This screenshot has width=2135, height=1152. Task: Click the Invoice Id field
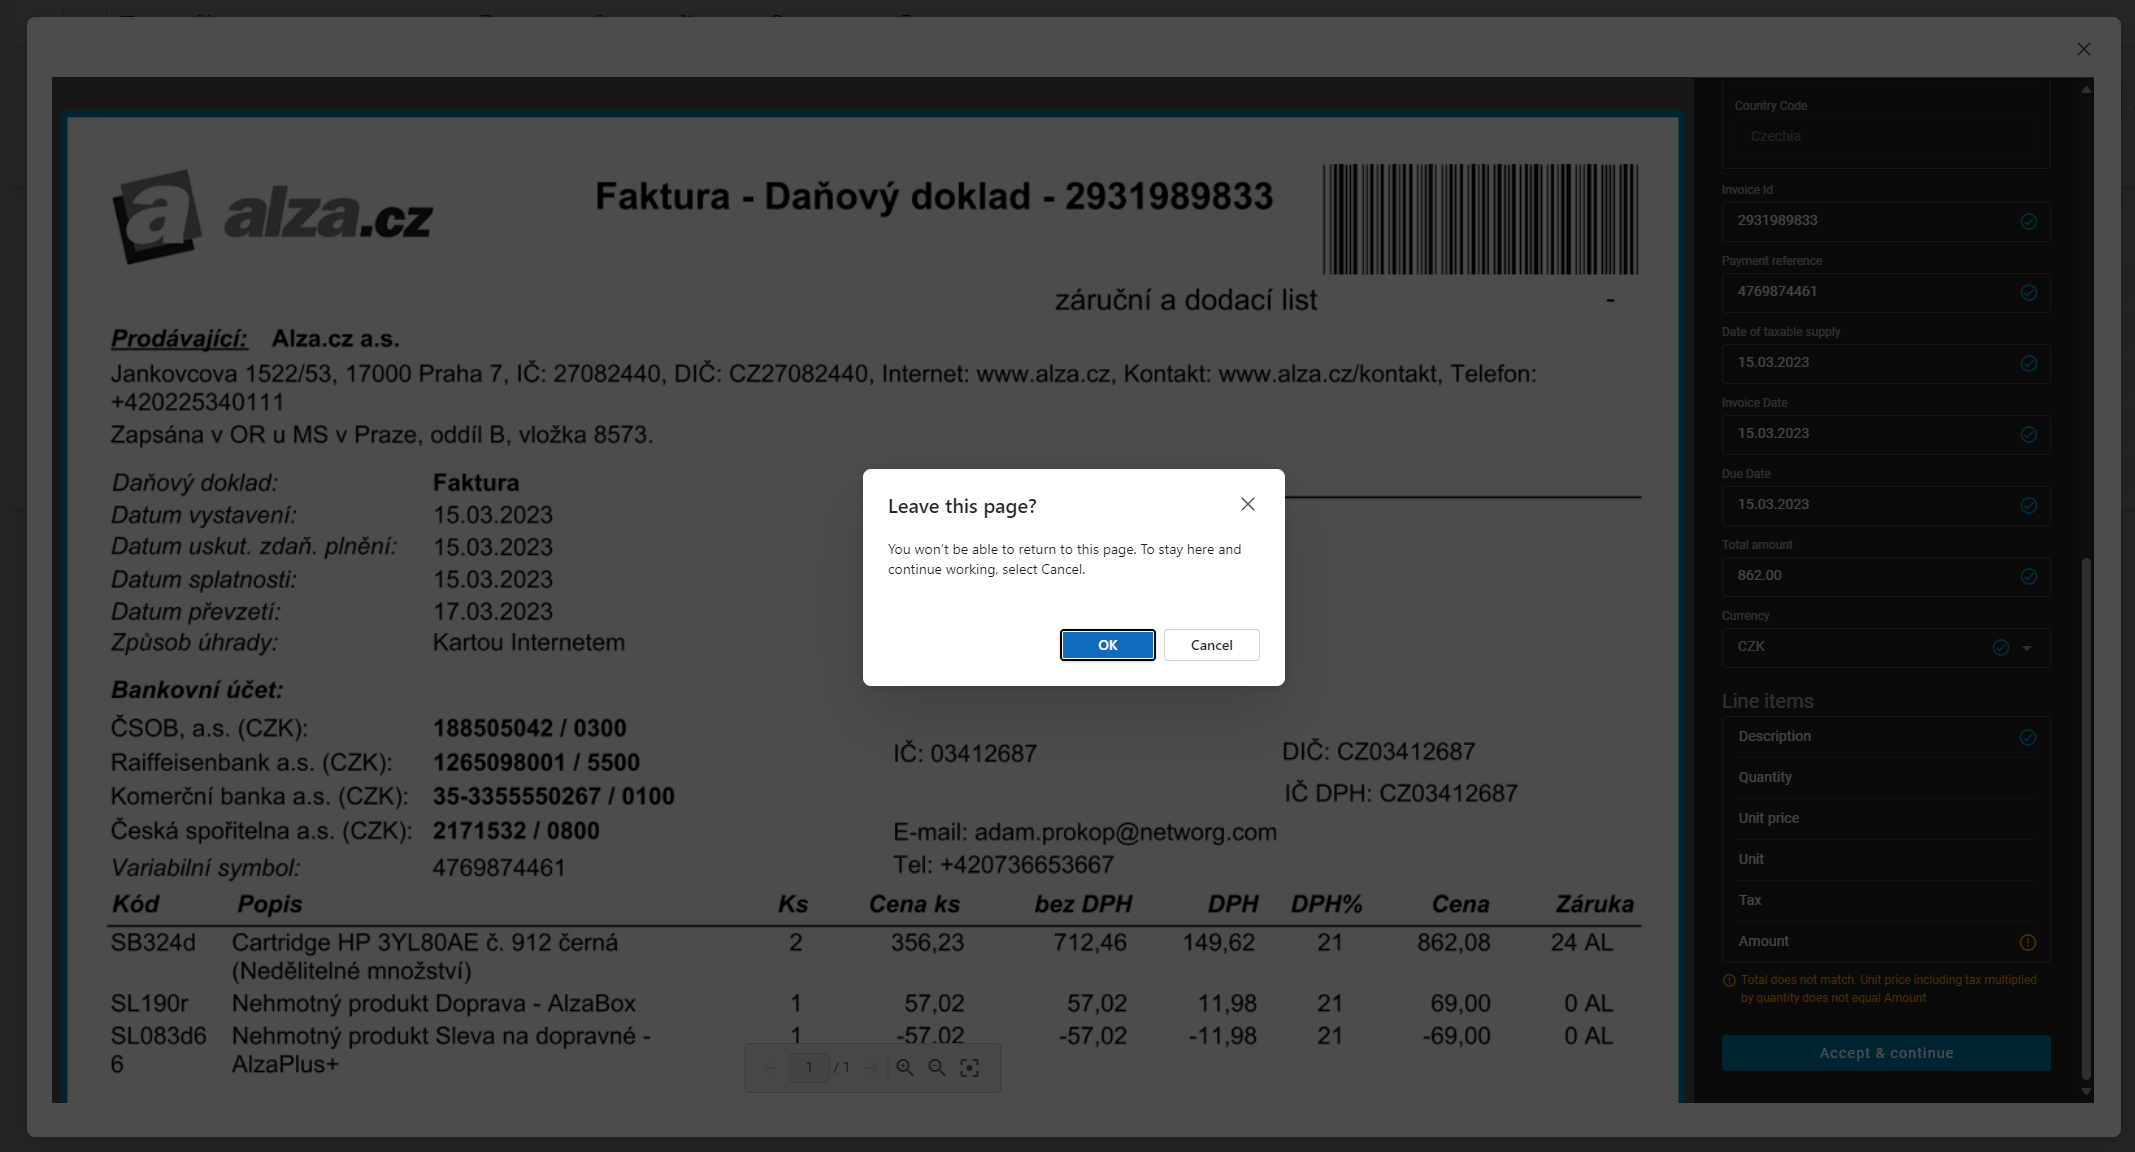[1886, 221]
